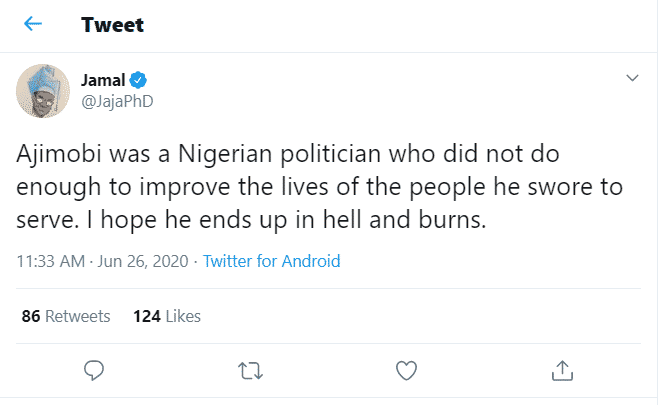Like the tweet with the heart icon

click(406, 370)
